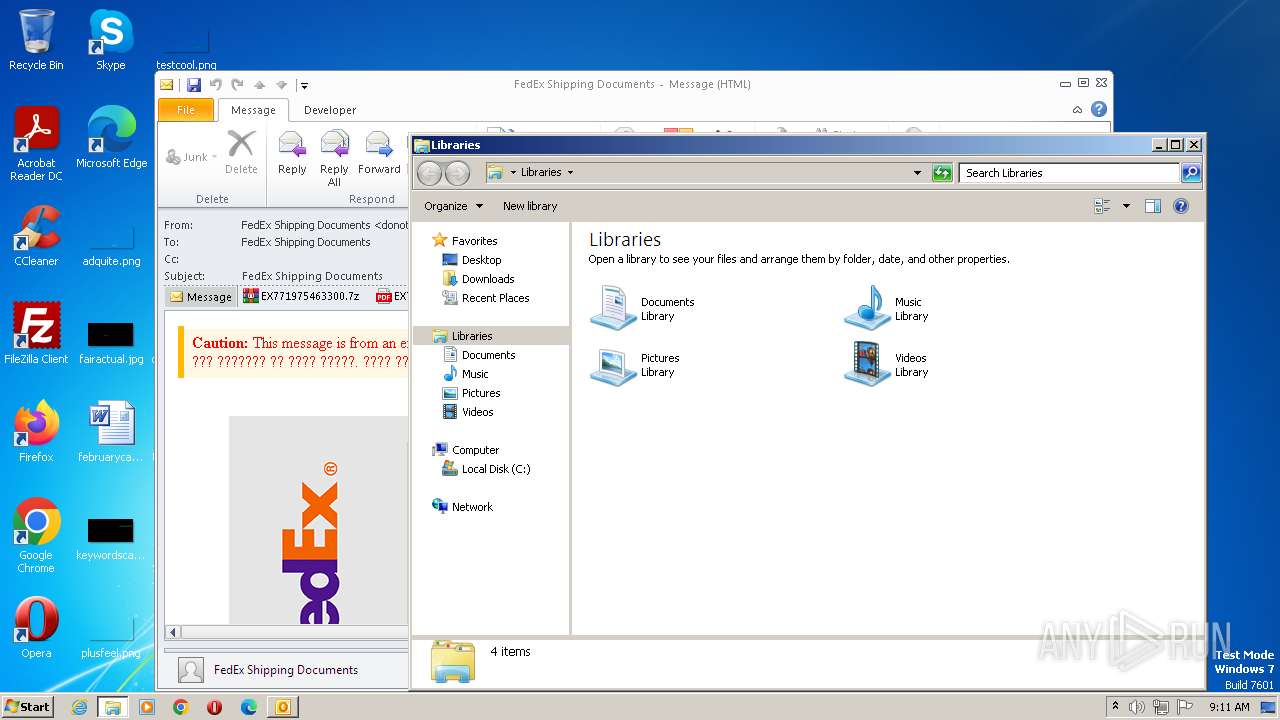Click Forward in the Outlook ribbon
Viewport: 1280px width, 720px height.
[379, 153]
